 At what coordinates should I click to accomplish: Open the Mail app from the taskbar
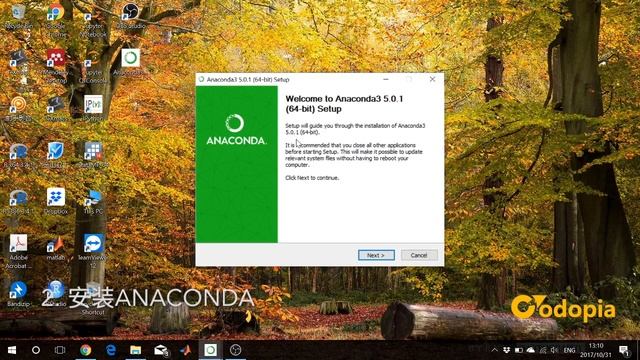click(161, 350)
